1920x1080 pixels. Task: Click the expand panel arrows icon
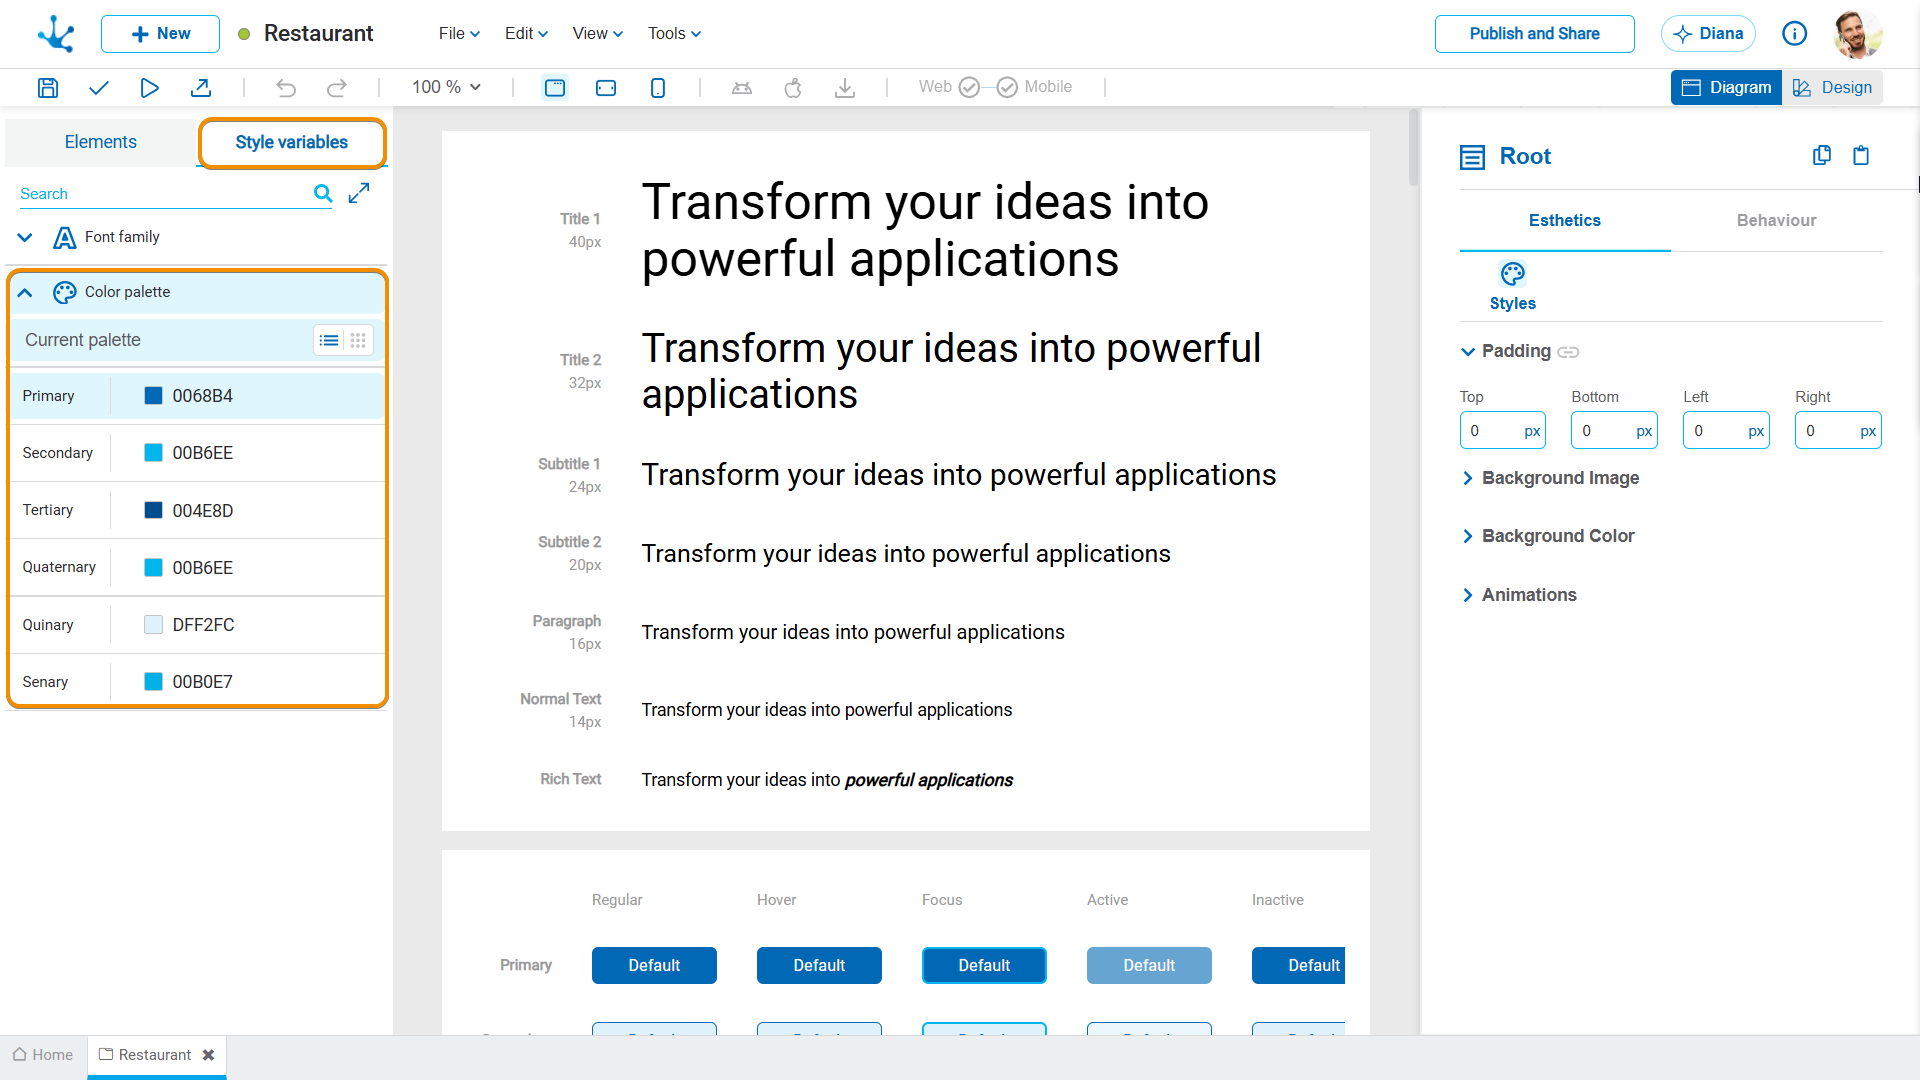[359, 193]
